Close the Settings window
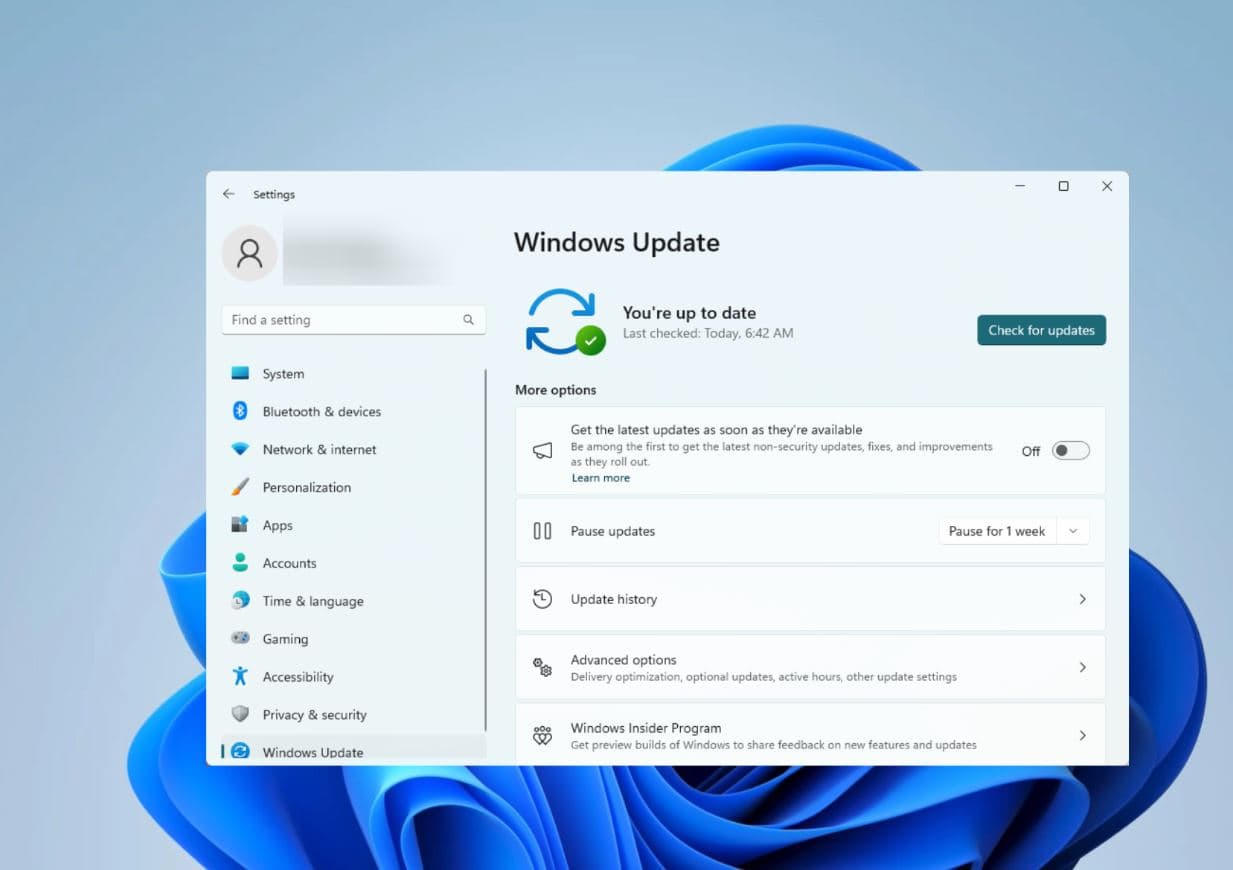 1106,186
